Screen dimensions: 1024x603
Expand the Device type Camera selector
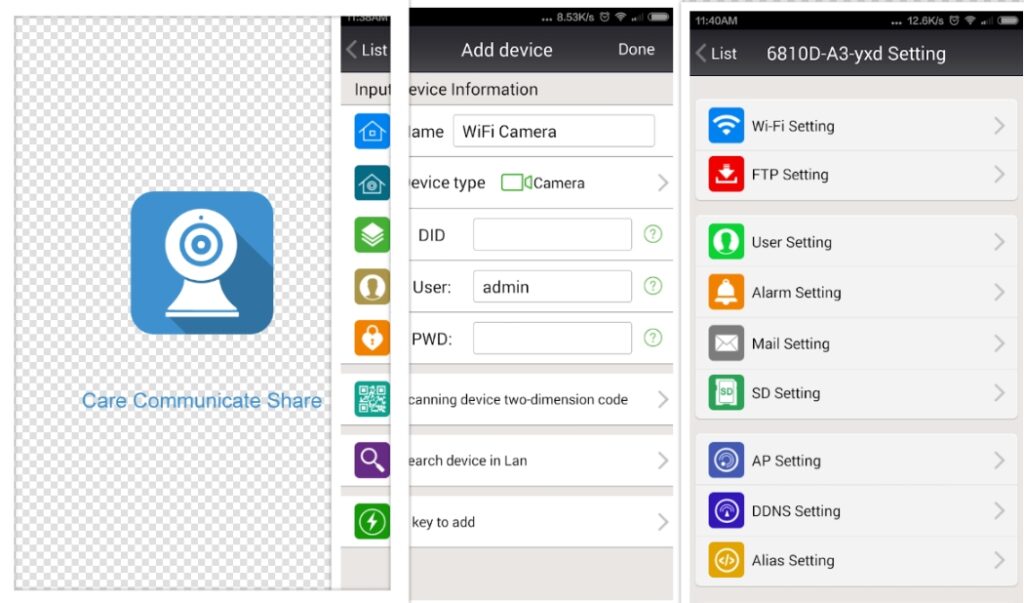pyautogui.click(x=662, y=183)
